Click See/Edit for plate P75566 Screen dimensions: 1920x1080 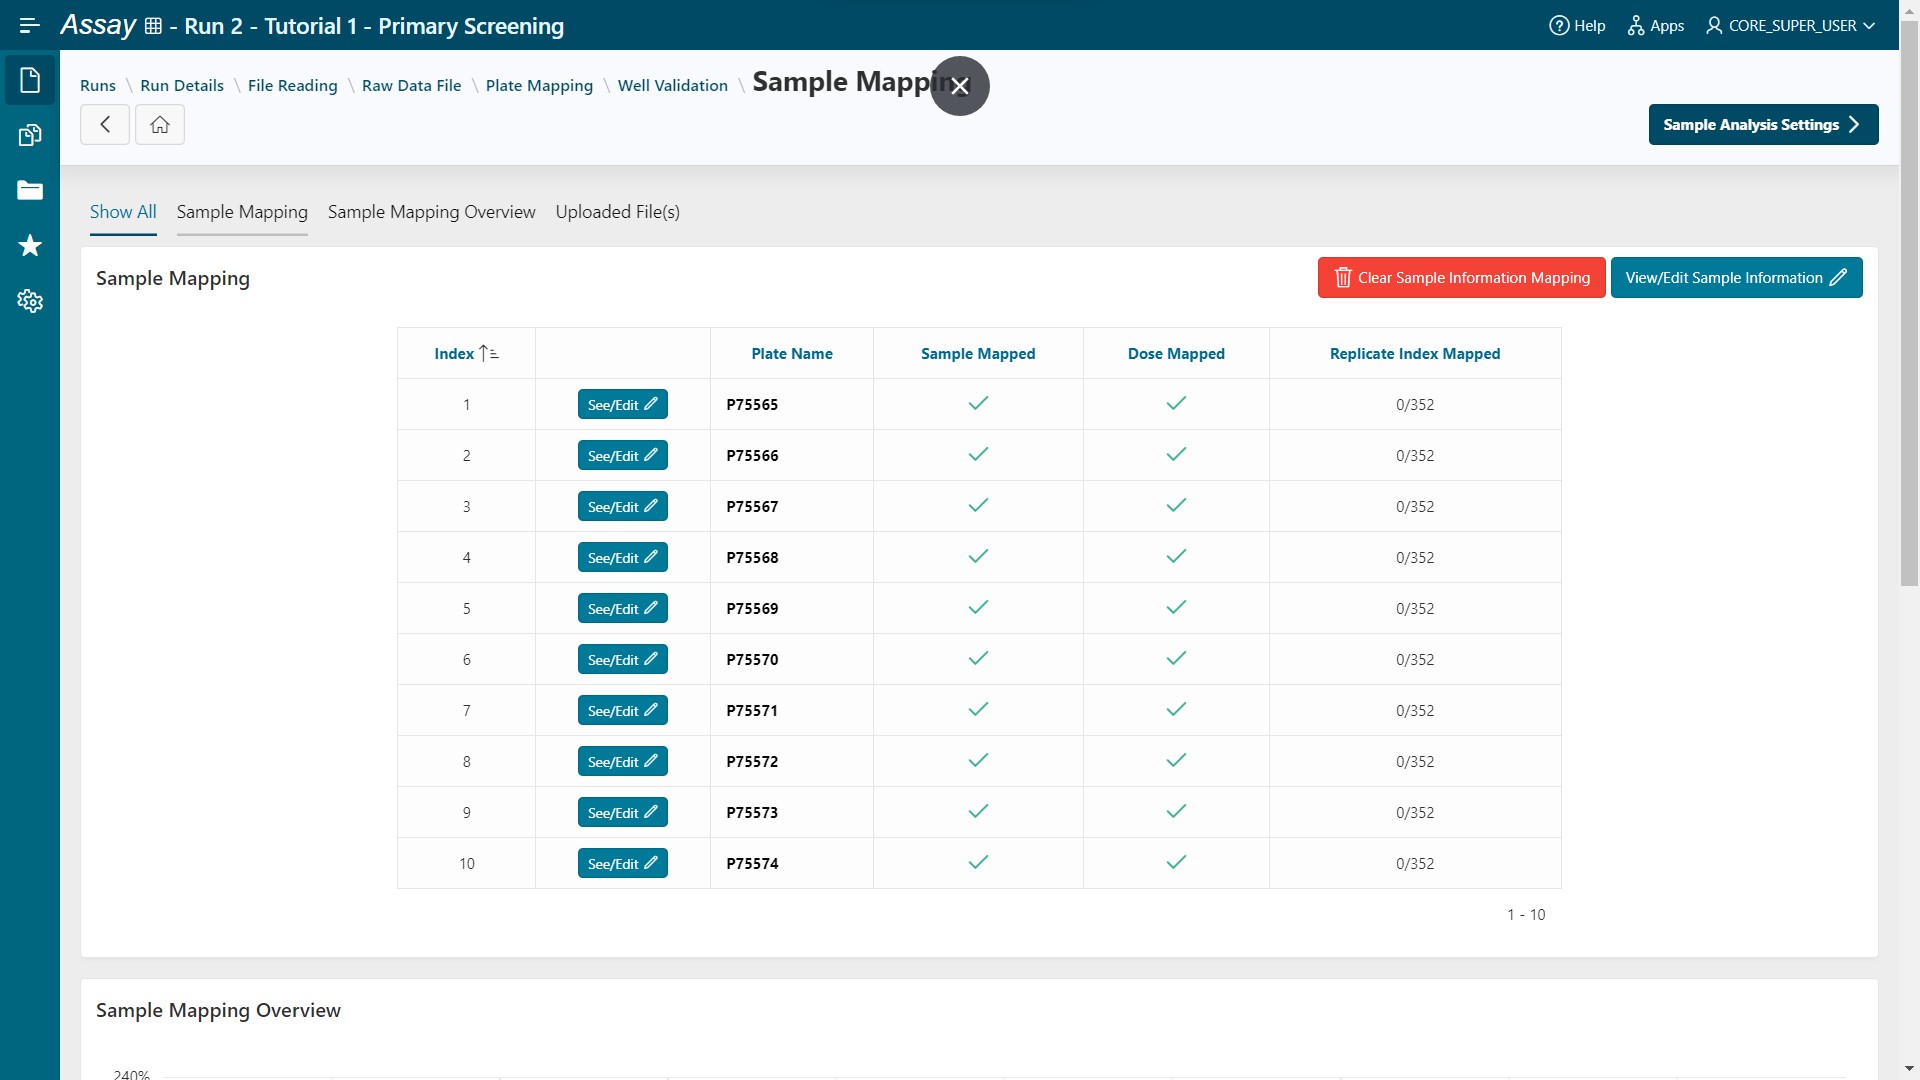coord(622,456)
